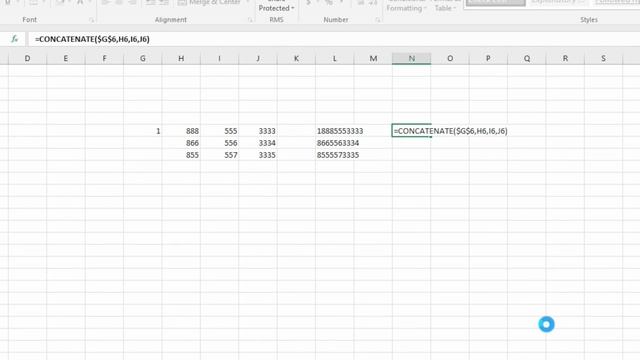Select column H header

pos(181,58)
